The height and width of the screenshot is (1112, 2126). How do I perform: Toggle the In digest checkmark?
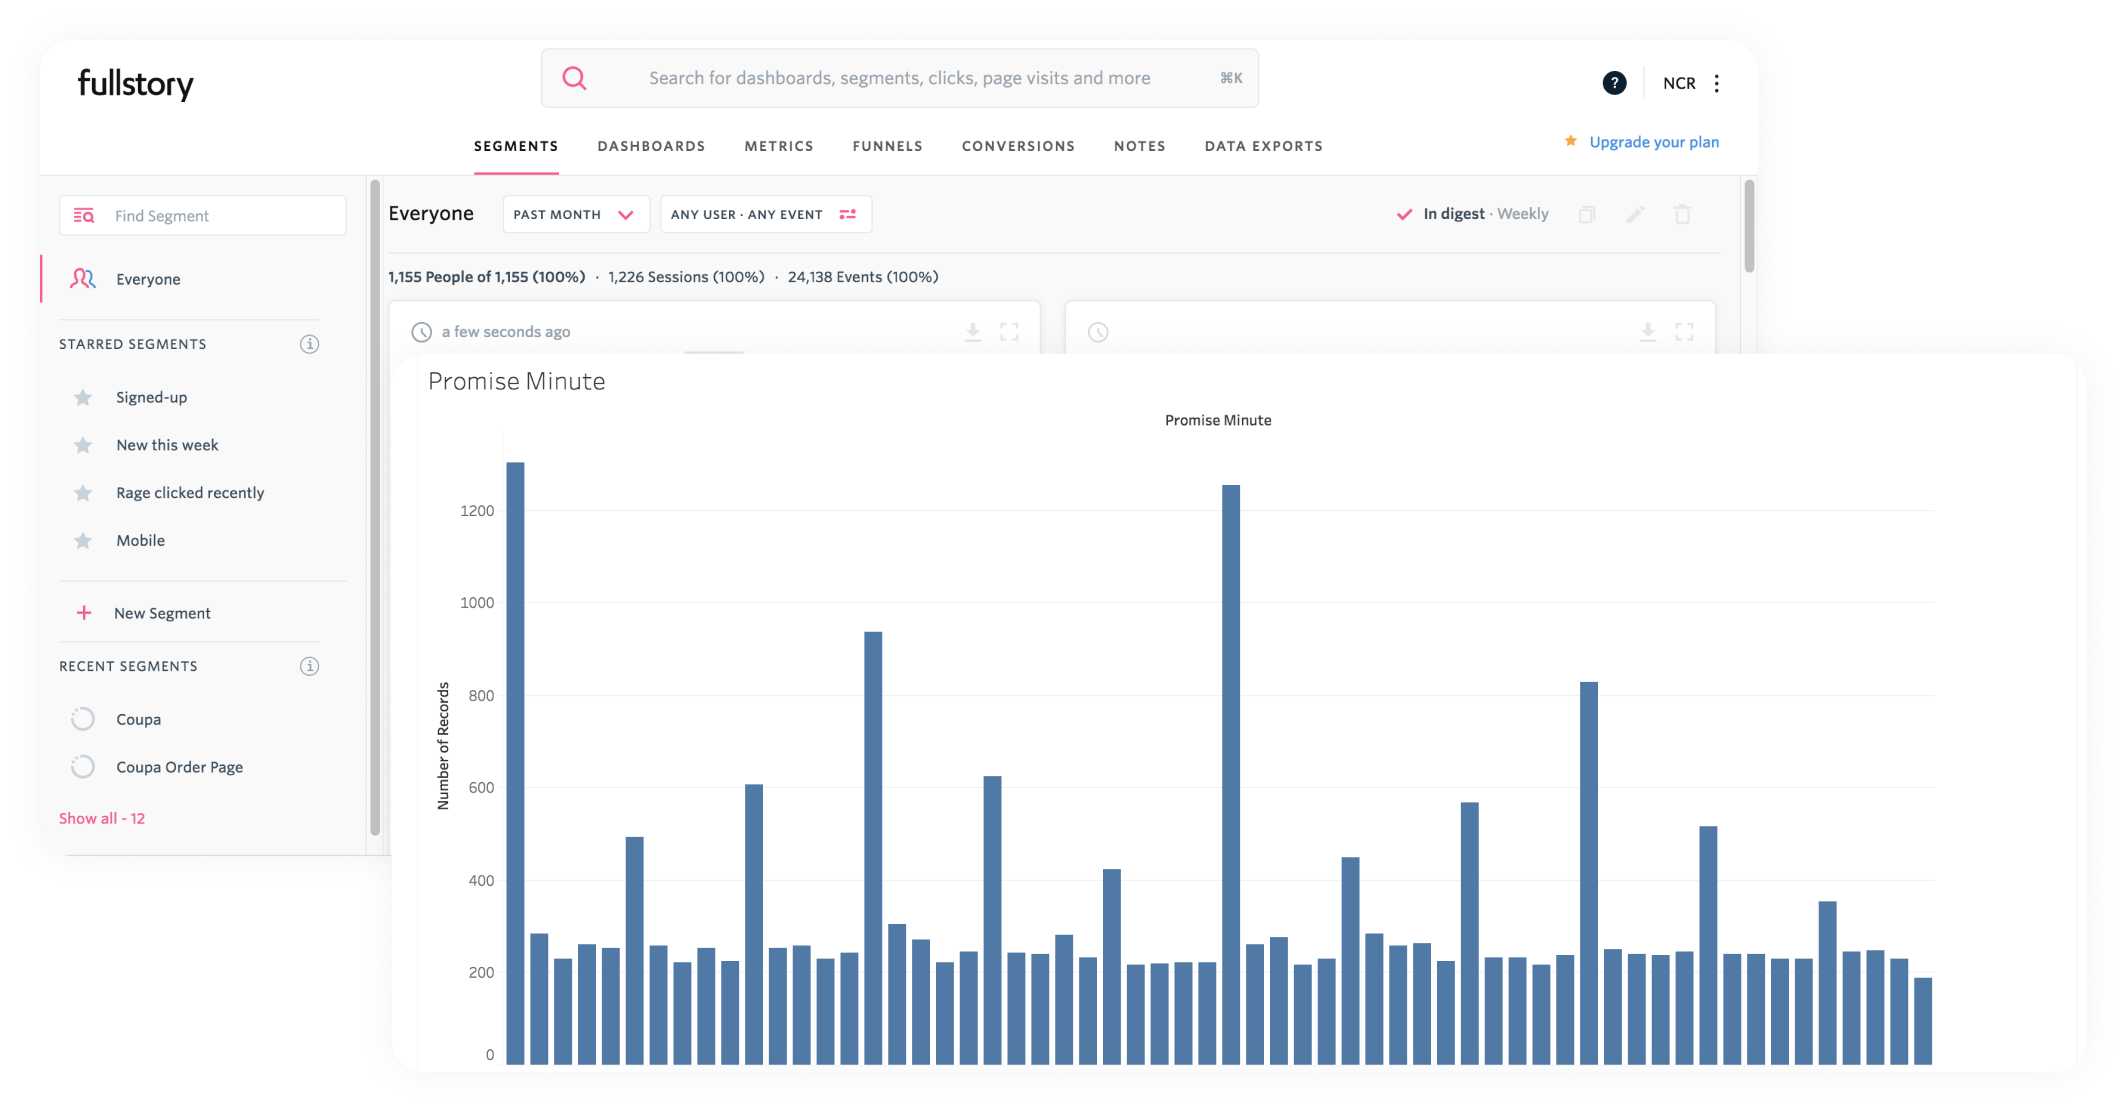point(1404,213)
